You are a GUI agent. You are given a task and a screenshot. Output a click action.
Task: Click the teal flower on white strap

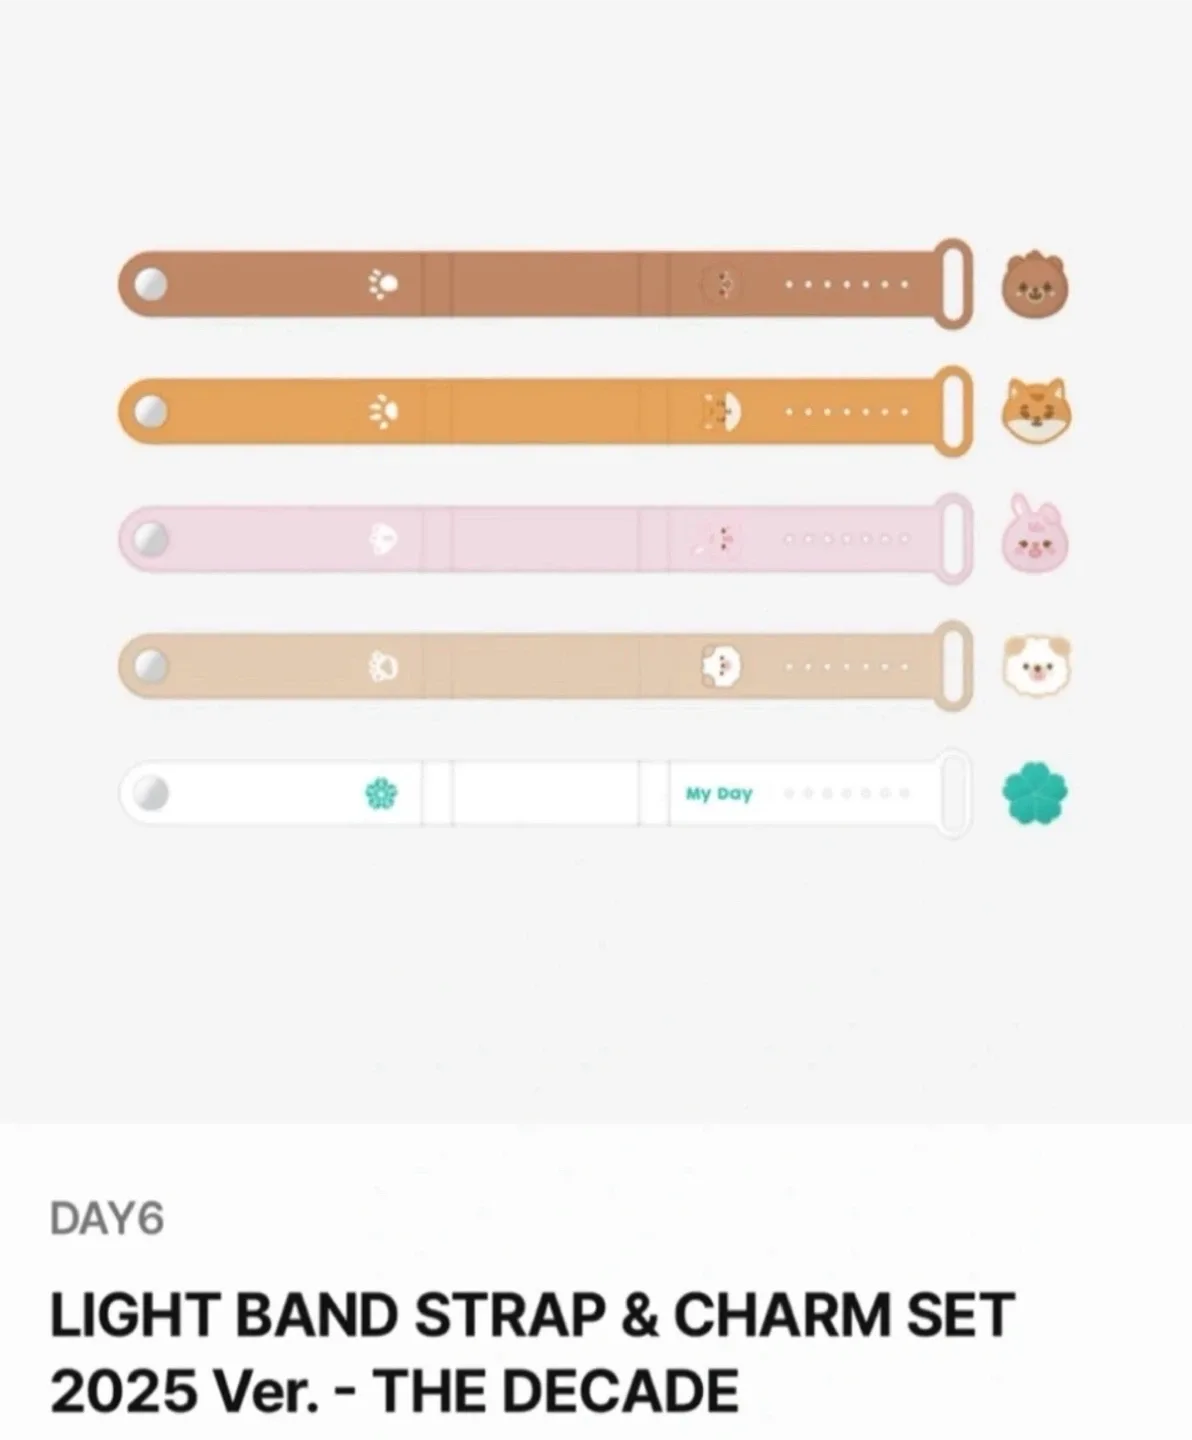[x=381, y=794]
